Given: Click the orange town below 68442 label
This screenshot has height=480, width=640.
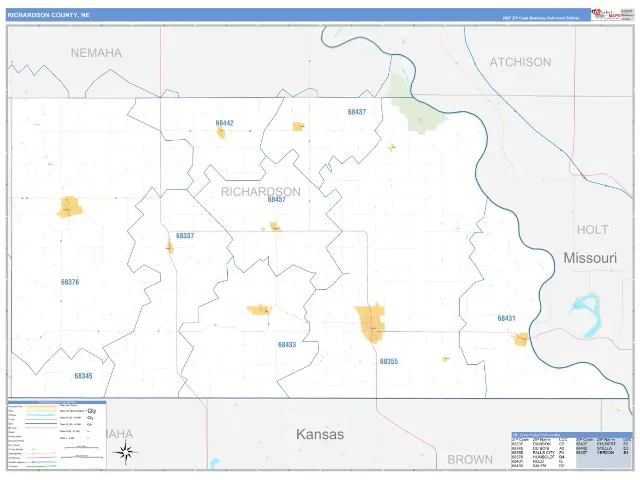Looking at the screenshot, I should [x=221, y=132].
